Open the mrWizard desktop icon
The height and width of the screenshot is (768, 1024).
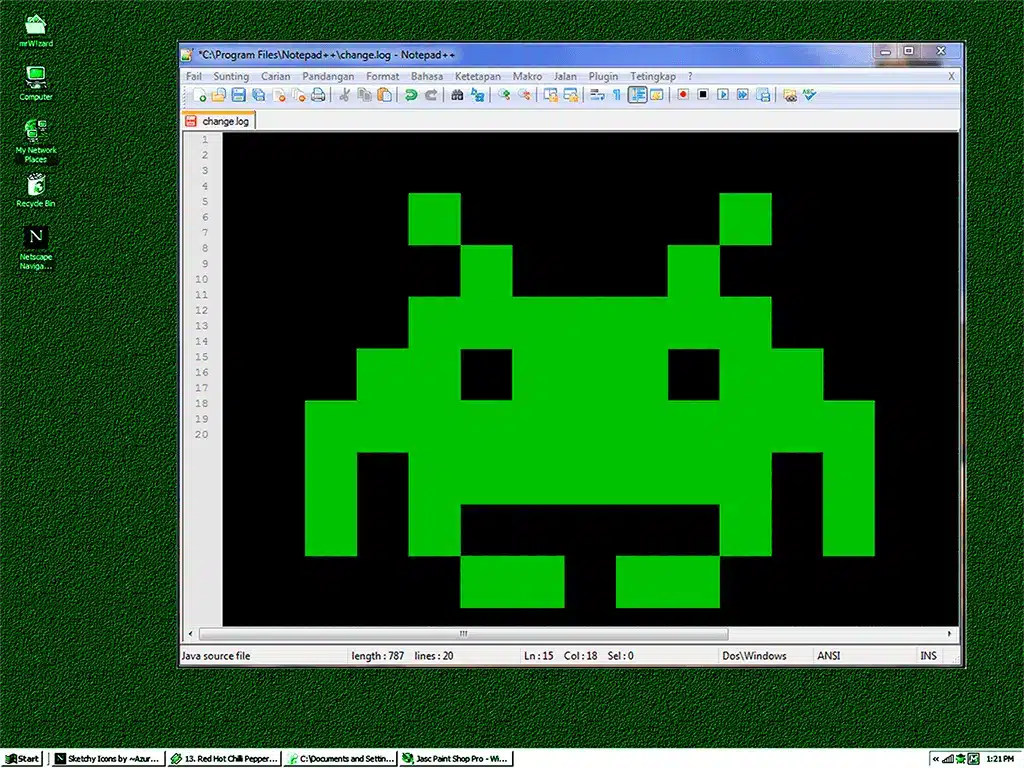(36, 31)
